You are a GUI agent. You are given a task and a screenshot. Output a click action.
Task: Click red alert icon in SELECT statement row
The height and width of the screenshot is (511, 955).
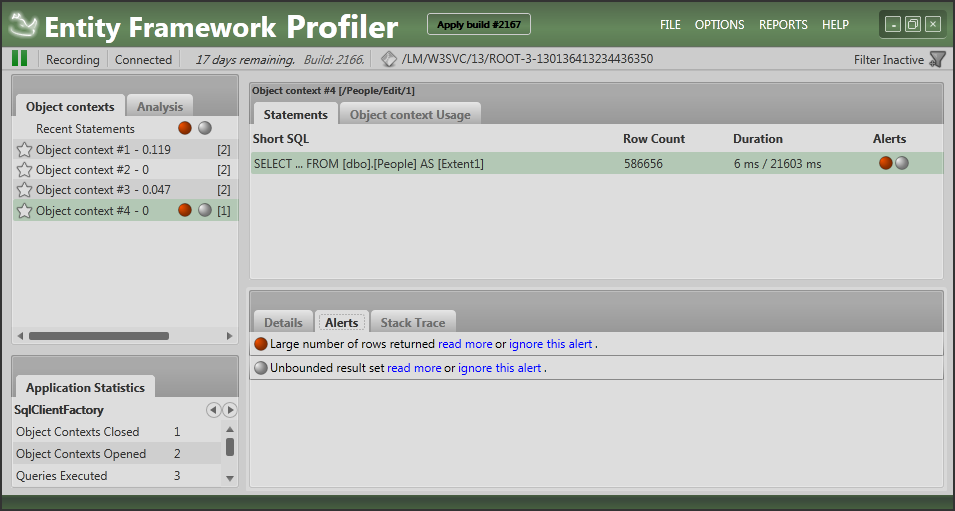pyautogui.click(x=885, y=163)
